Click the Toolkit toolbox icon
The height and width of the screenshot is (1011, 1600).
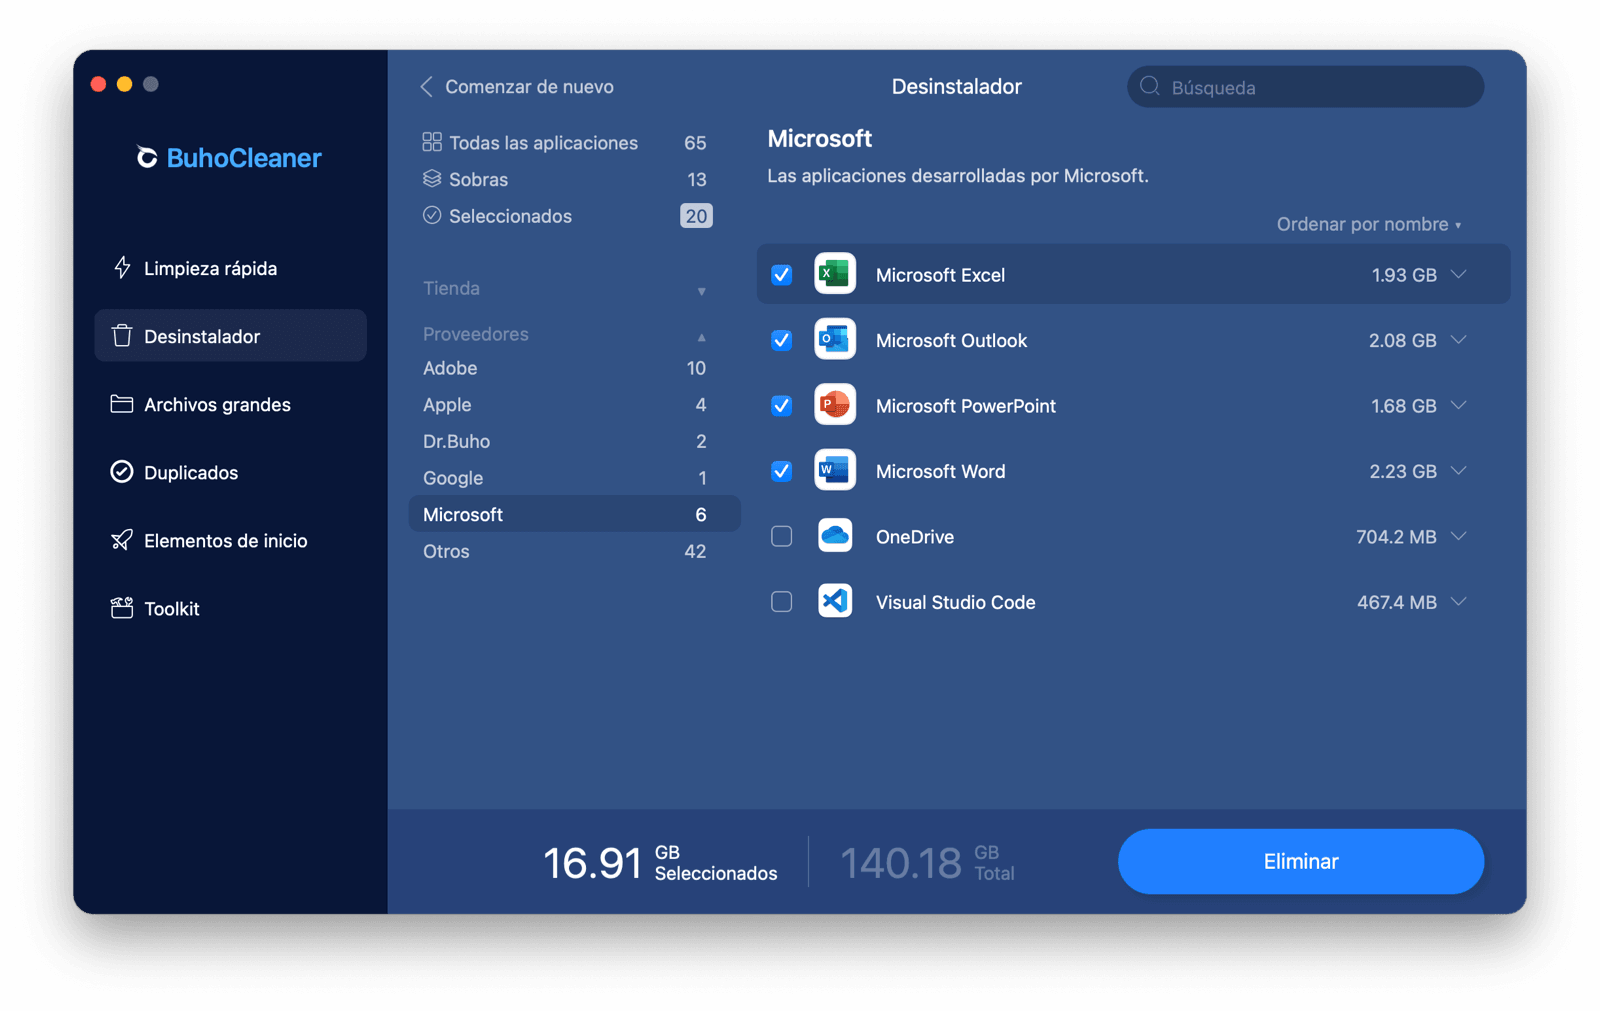coord(122,608)
